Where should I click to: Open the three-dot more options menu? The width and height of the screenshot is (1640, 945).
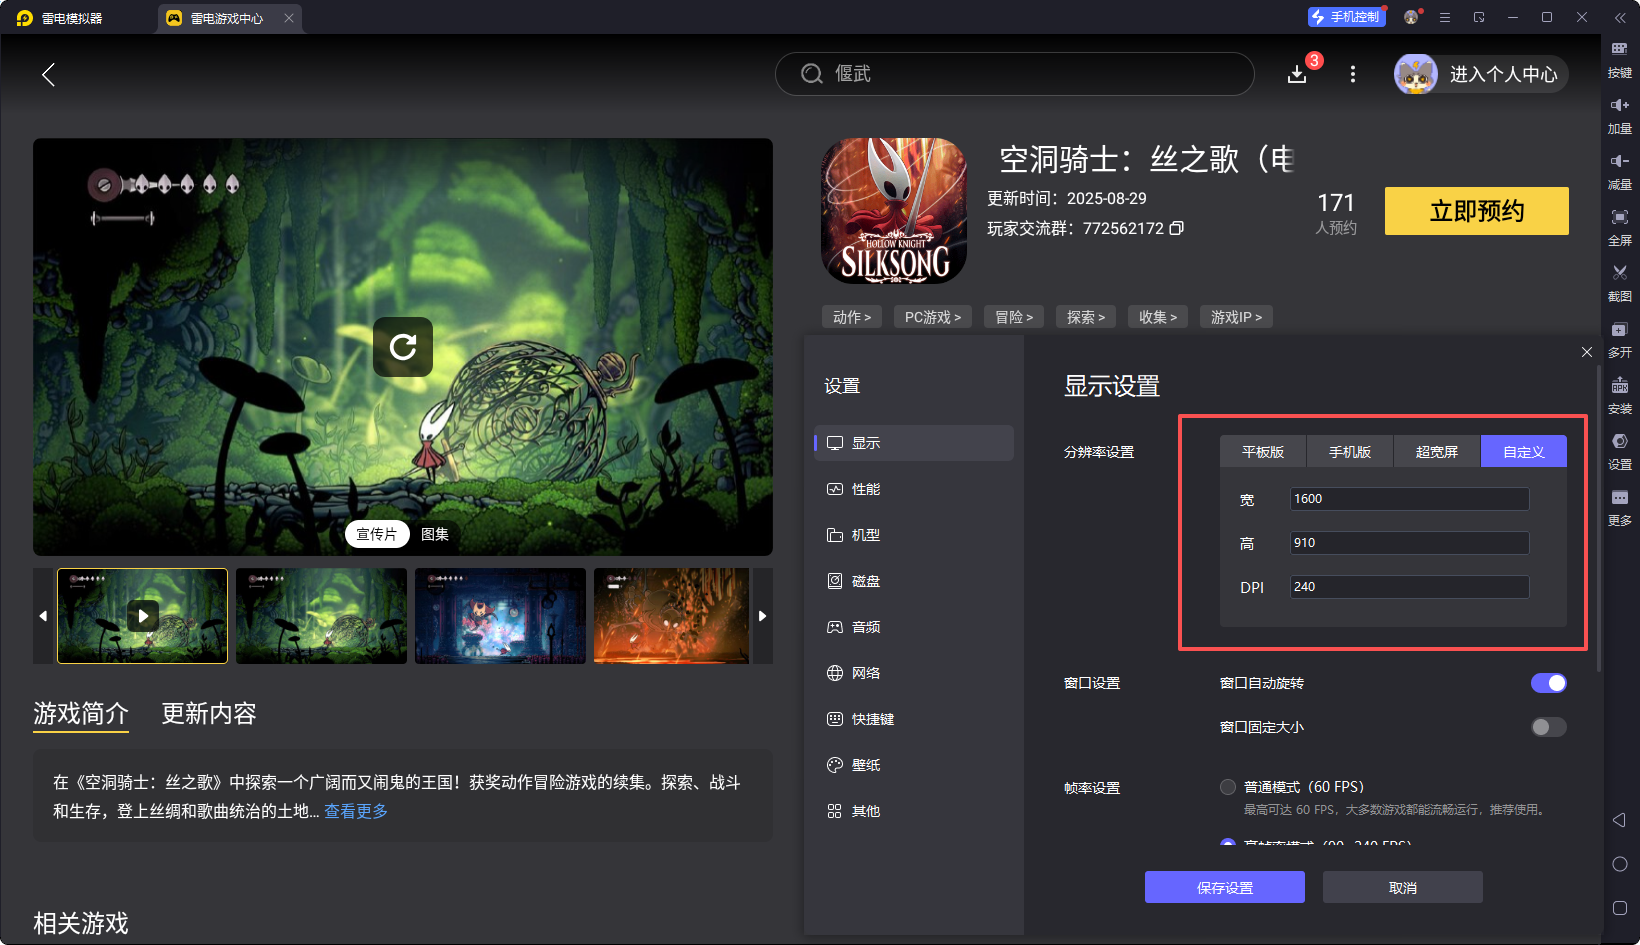coord(1353,74)
